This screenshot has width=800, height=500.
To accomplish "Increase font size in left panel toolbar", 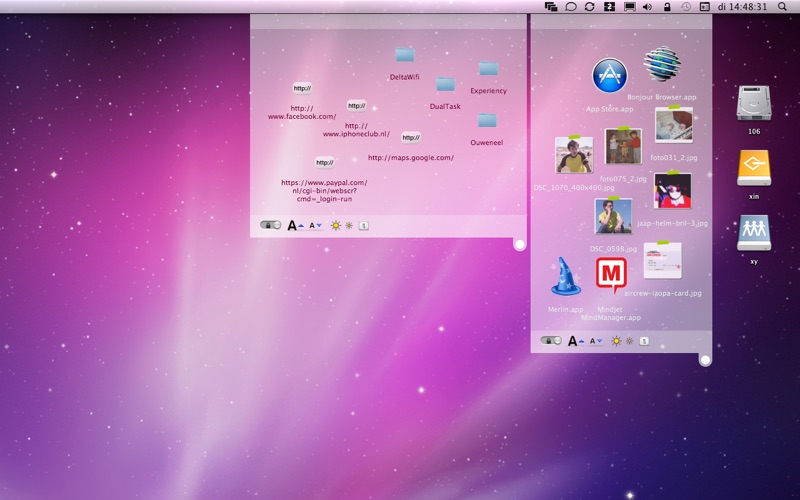I will tap(295, 225).
